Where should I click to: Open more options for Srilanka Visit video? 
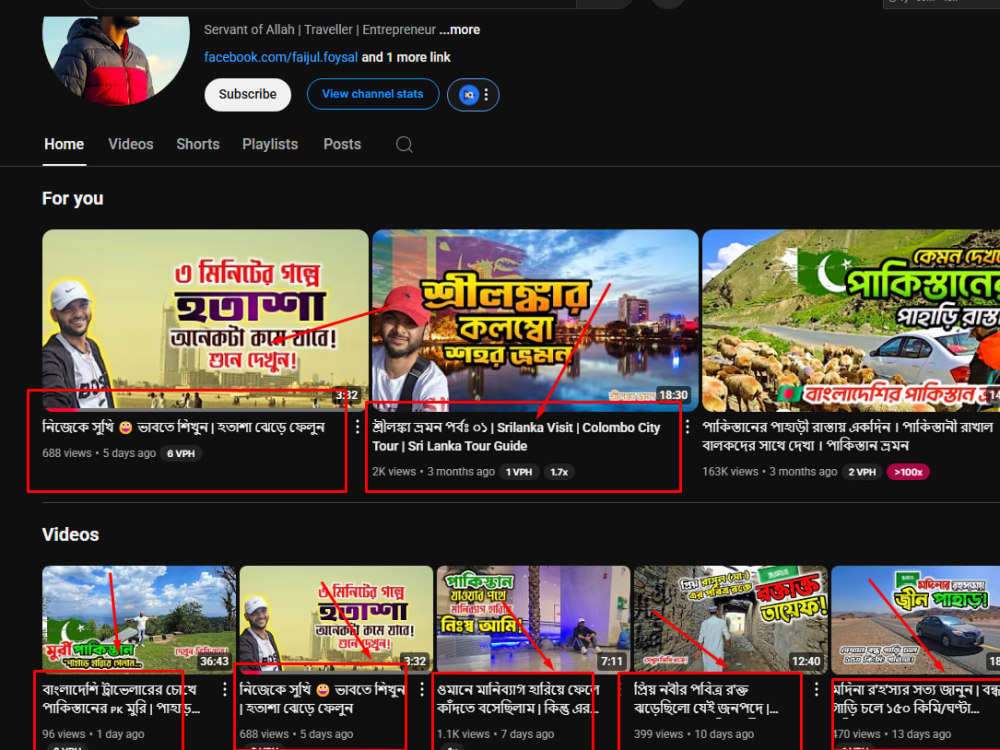coord(688,427)
